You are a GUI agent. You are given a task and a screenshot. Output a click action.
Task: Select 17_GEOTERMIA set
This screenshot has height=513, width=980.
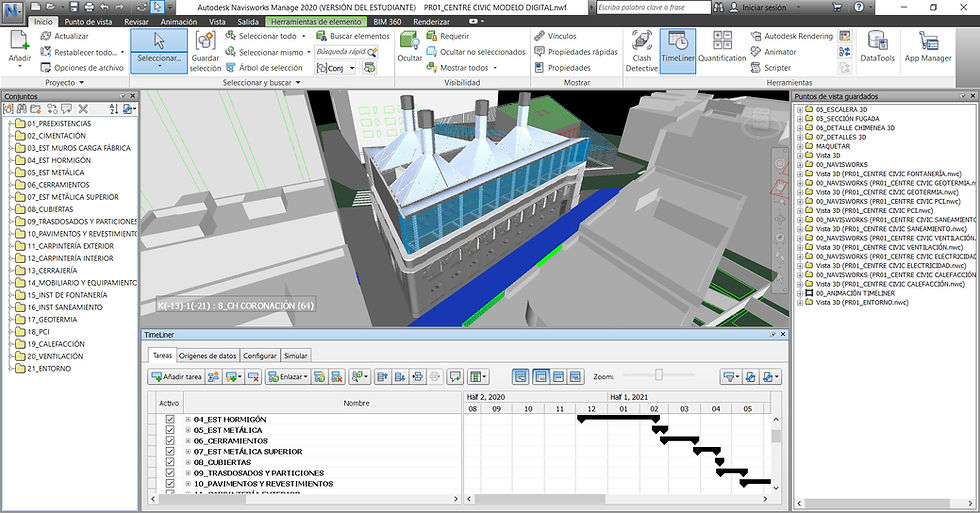click(x=52, y=319)
